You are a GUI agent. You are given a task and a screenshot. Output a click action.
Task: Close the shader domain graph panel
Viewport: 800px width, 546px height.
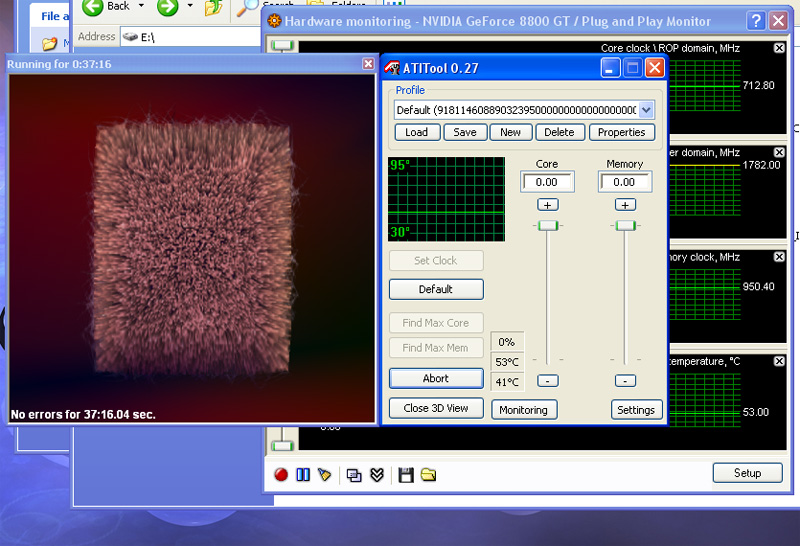pyautogui.click(x=779, y=152)
